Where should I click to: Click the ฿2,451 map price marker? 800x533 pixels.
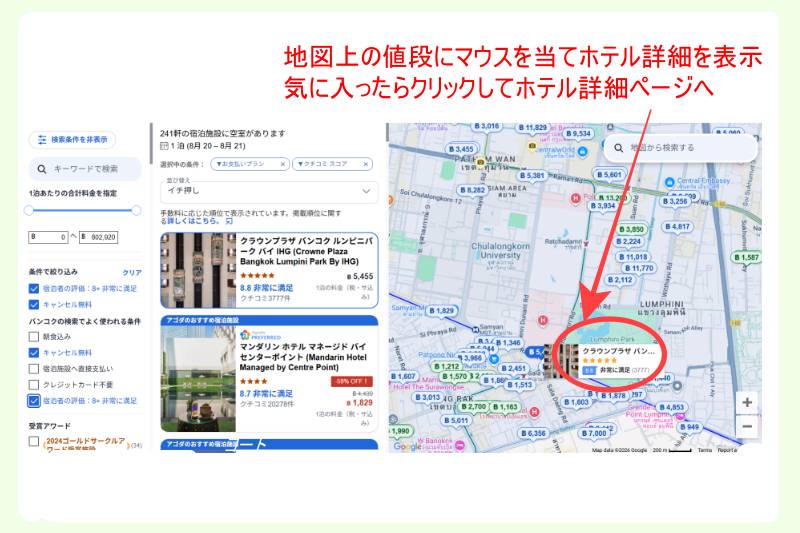(513, 368)
